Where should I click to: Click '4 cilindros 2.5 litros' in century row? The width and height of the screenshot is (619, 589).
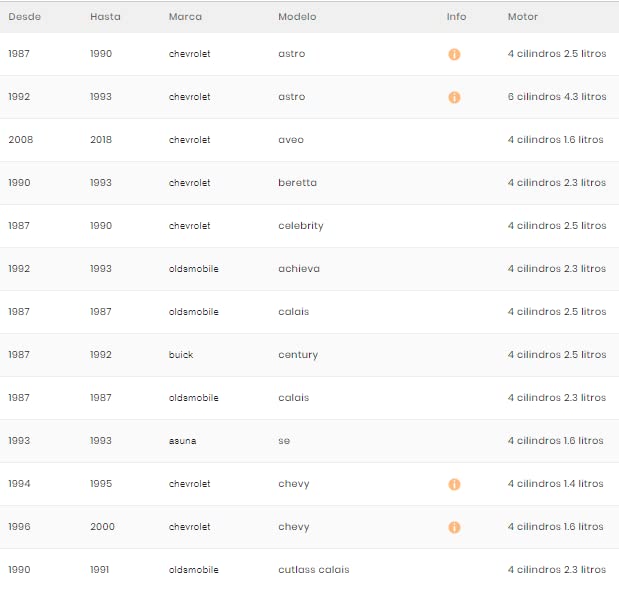click(557, 355)
